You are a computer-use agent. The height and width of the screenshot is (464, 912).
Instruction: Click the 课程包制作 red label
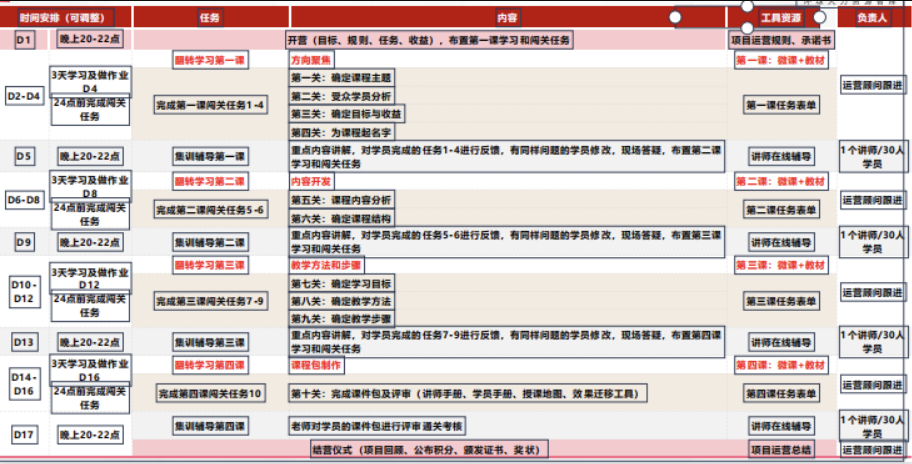316,366
